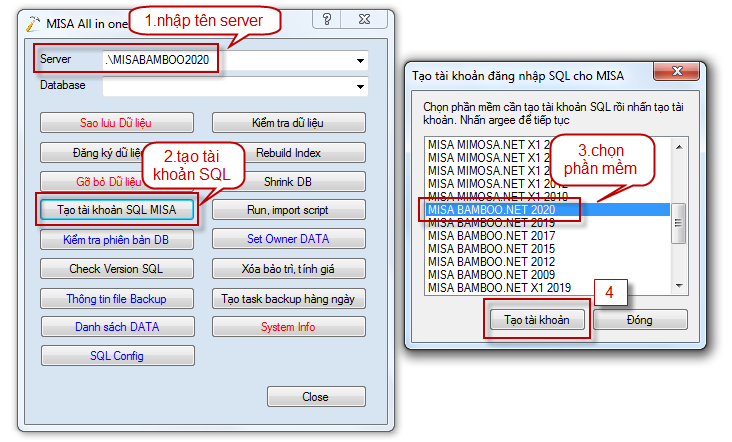Viewport: 732px width, 442px height.
Task: Expand the Database dropdown list
Action: 360,87
